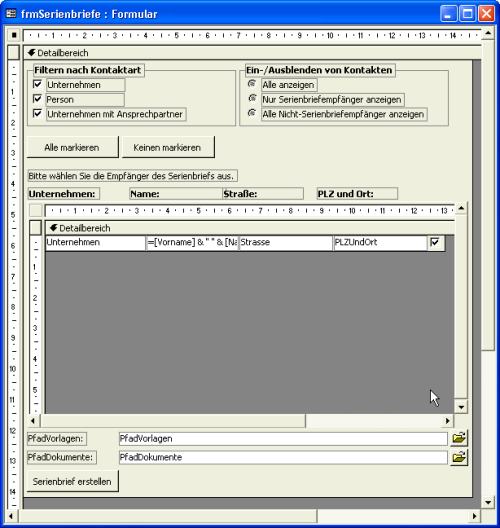The width and height of the screenshot is (500, 528).
Task: Select Alle Nicht-Serienbriefempfänger anzeigen radio button
Action: (x=252, y=113)
